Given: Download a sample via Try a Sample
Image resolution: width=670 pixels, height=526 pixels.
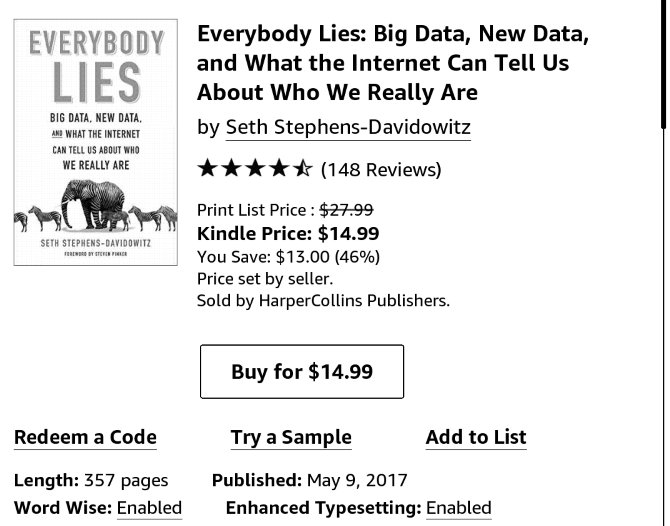Looking at the screenshot, I should 291,437.
